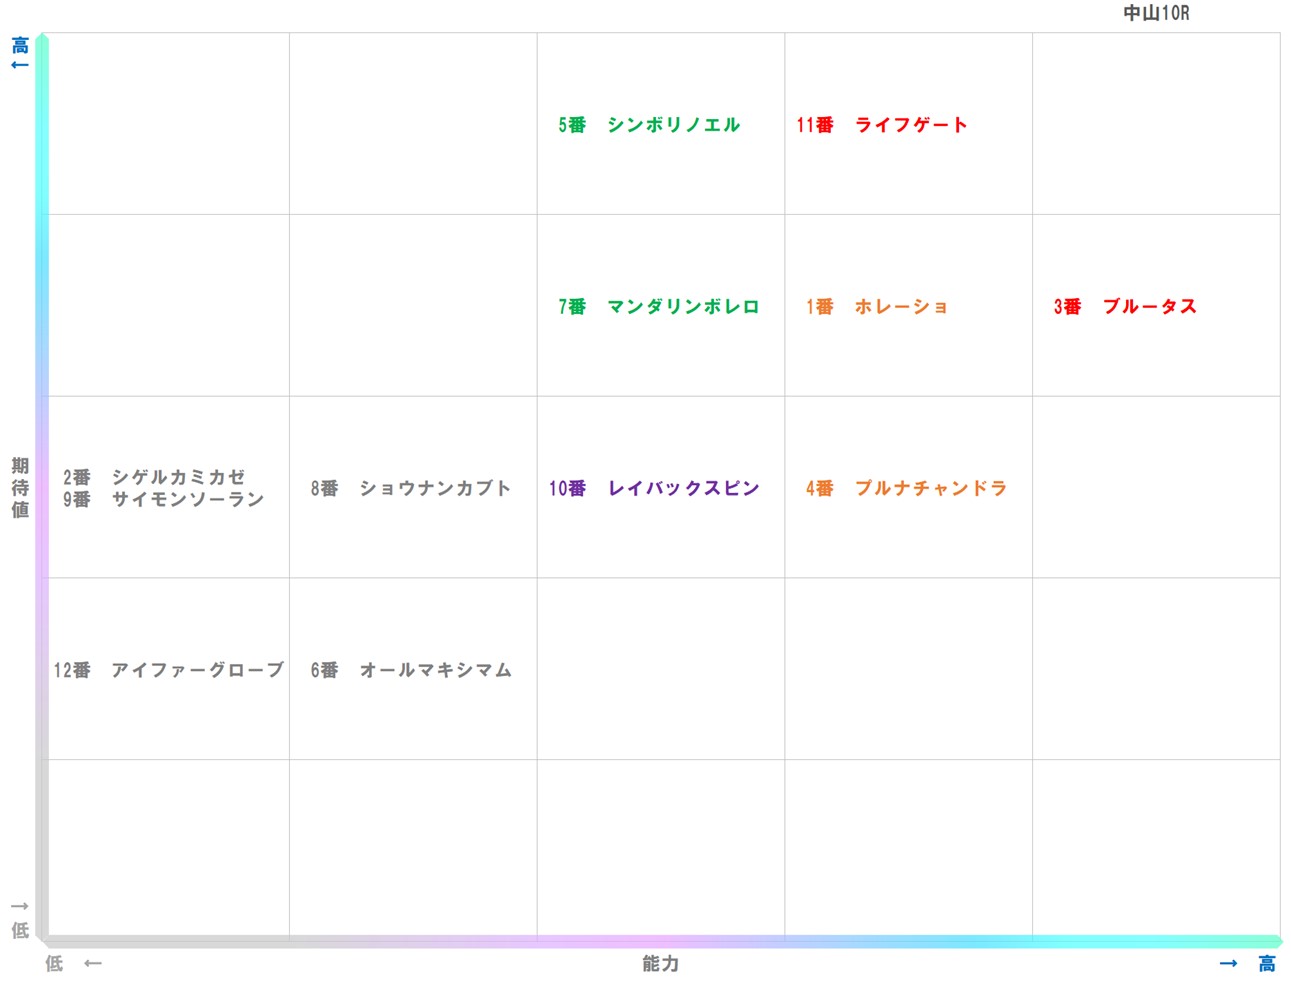Click the 11番 ライフゲート entry

coord(881,125)
